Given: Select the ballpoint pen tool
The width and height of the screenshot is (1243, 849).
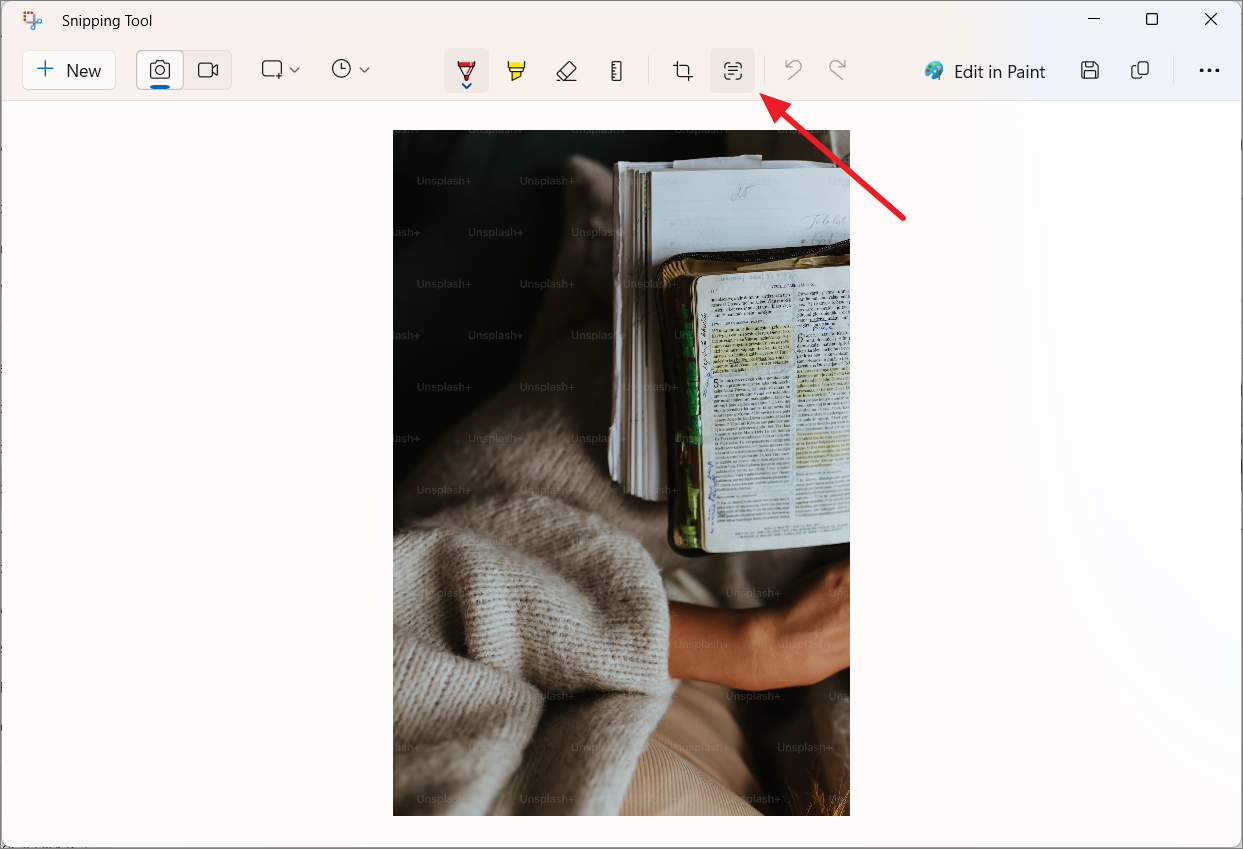Looking at the screenshot, I should (466, 68).
